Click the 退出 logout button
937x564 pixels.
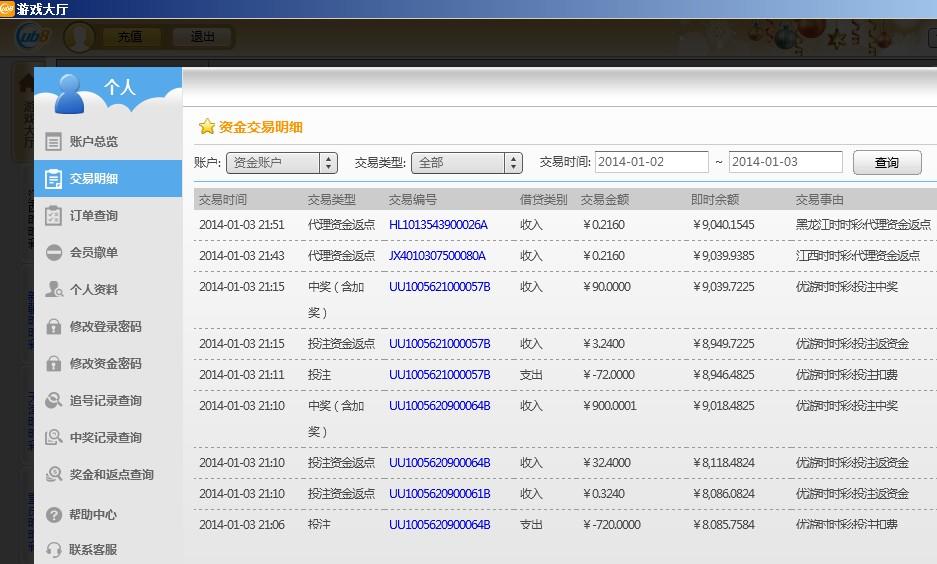[x=202, y=37]
